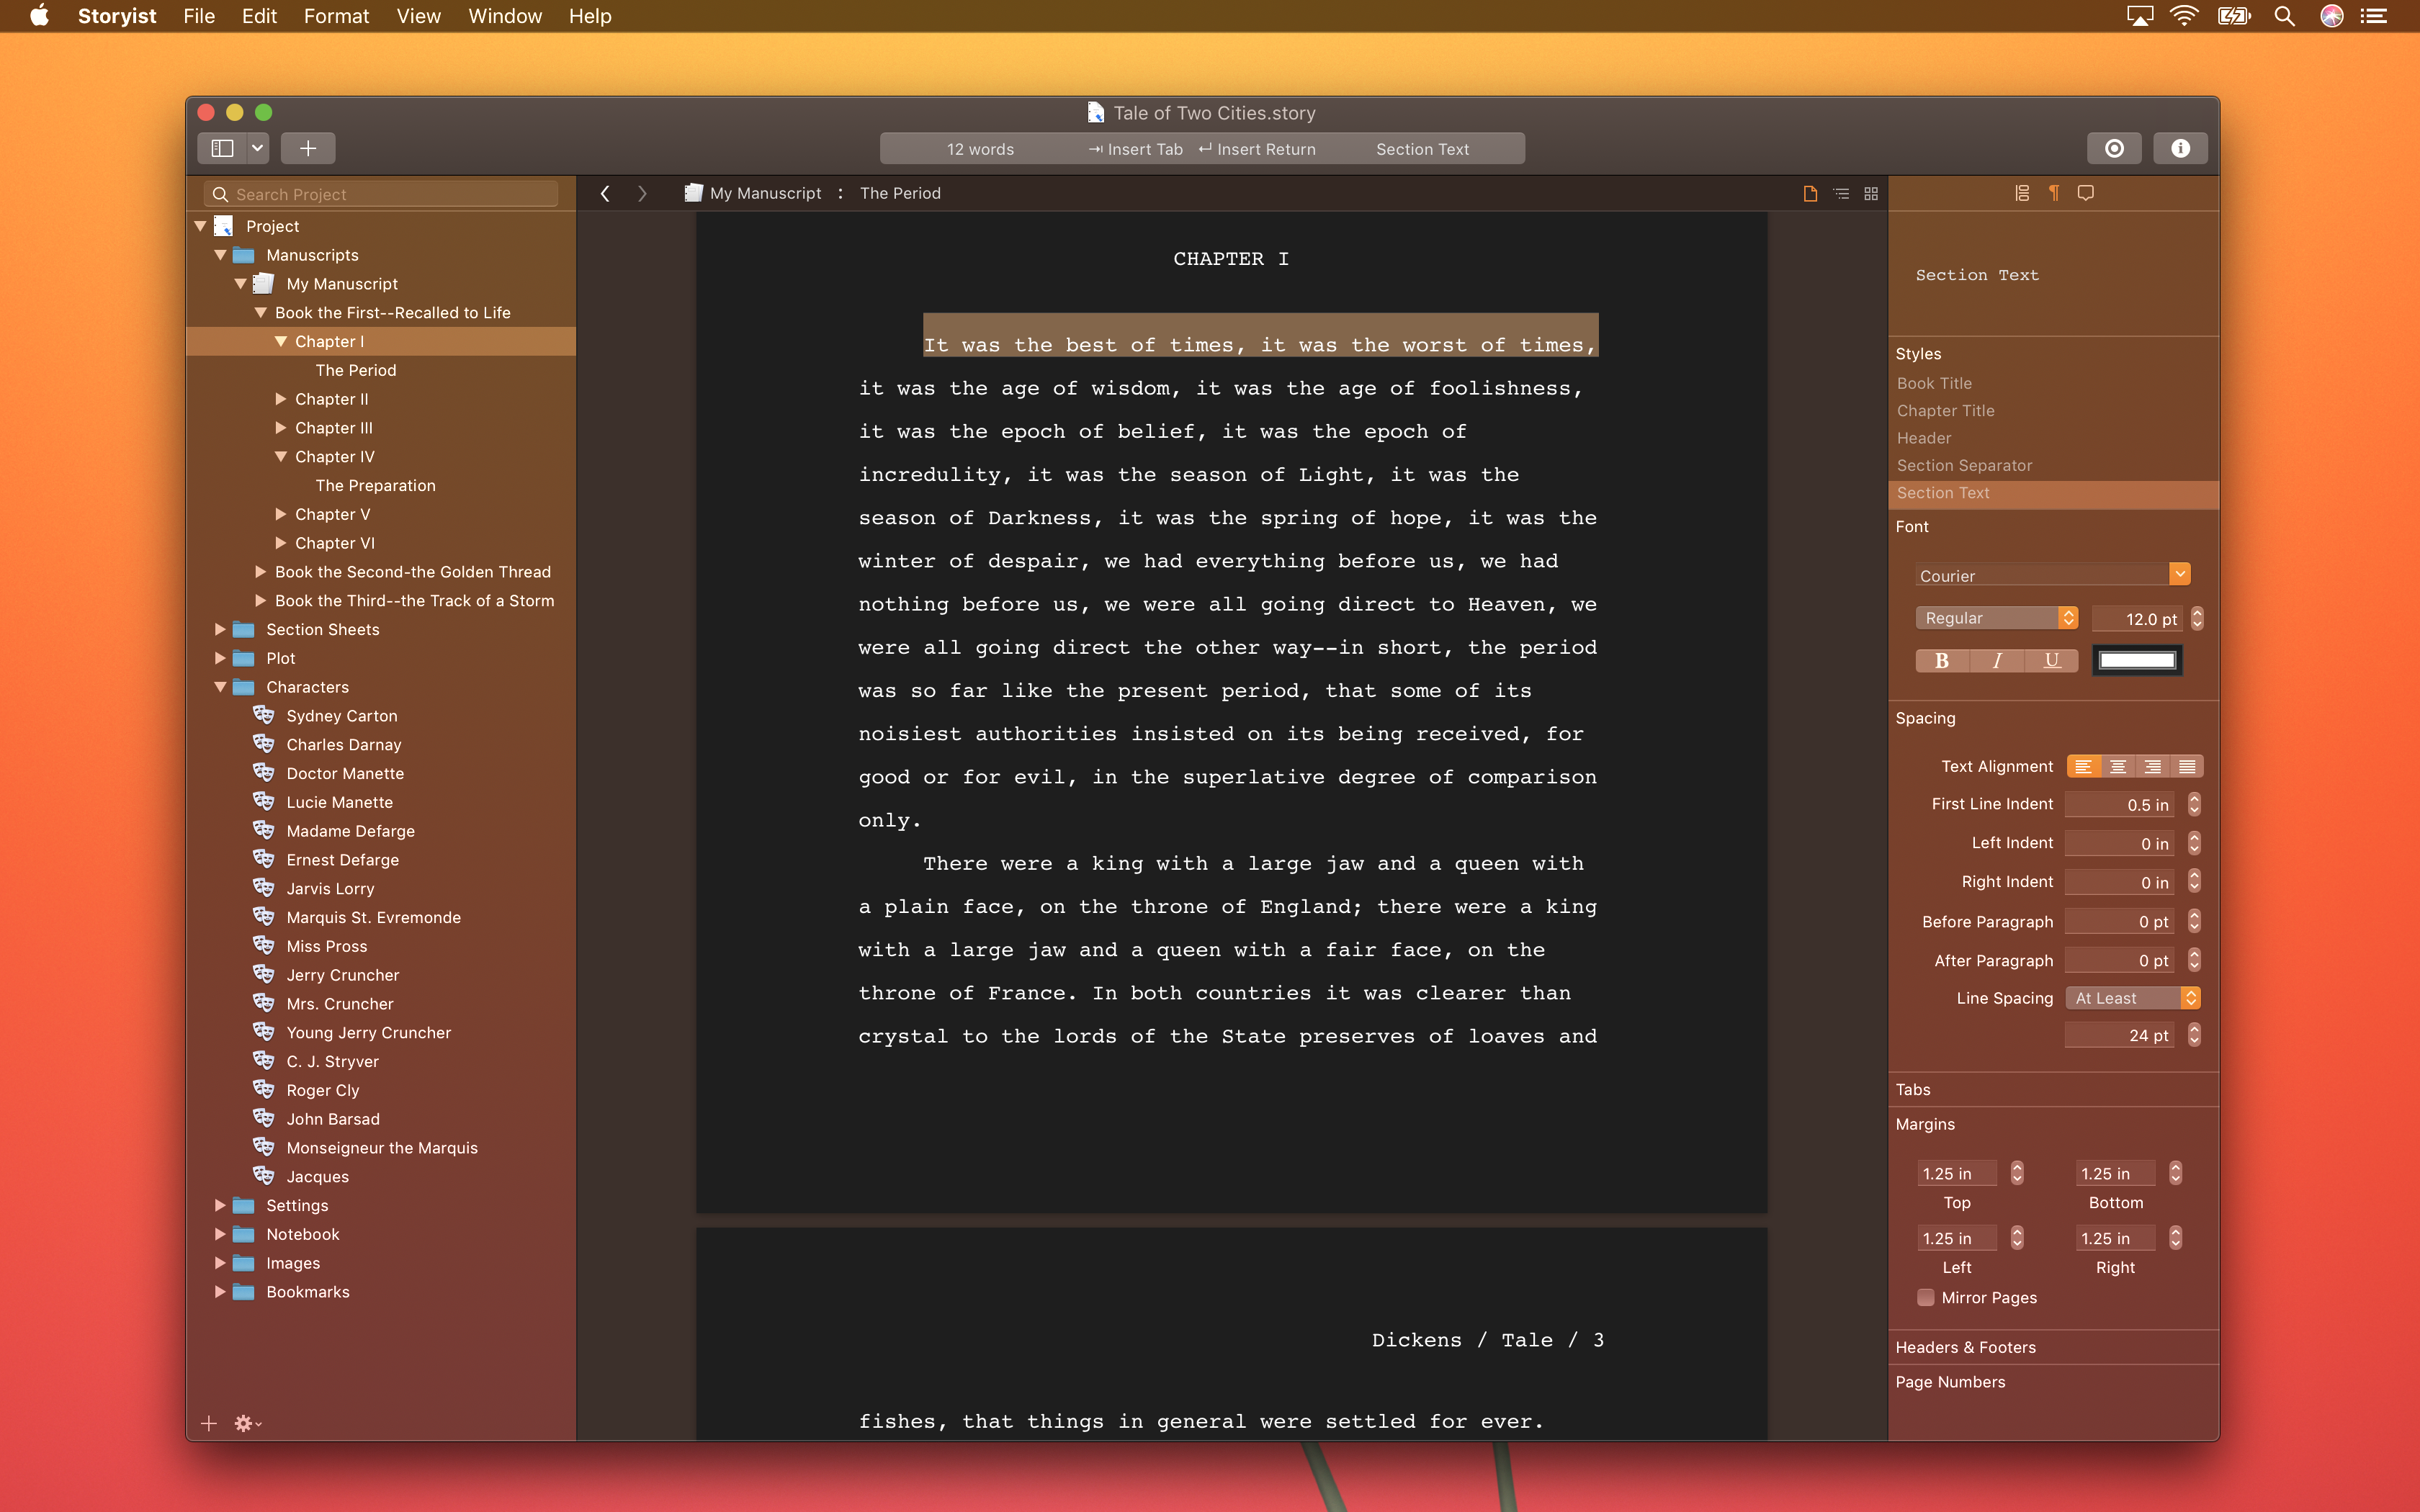2420x1512 pixels.
Task: Open the Window menu
Action: 504,16
